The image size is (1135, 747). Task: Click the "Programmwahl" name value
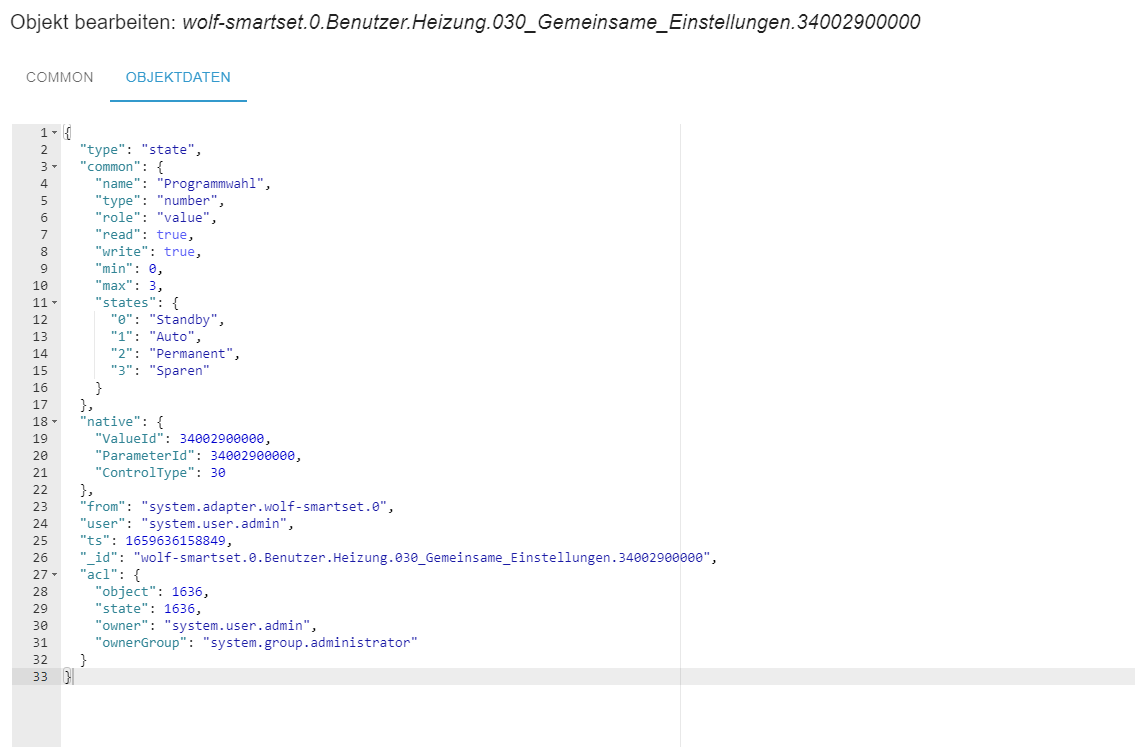pos(210,184)
